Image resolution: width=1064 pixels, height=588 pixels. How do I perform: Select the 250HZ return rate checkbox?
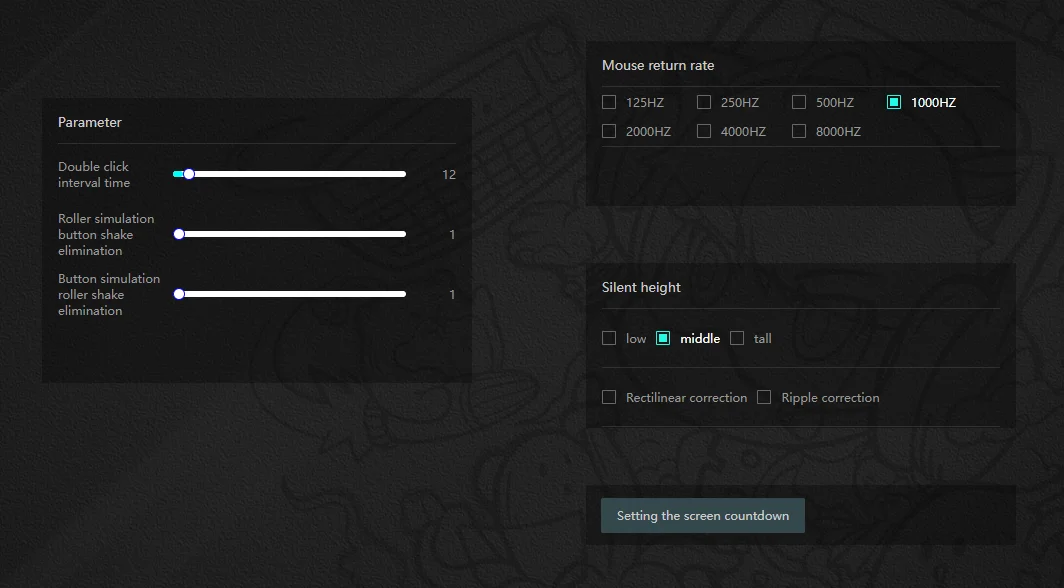coord(704,102)
